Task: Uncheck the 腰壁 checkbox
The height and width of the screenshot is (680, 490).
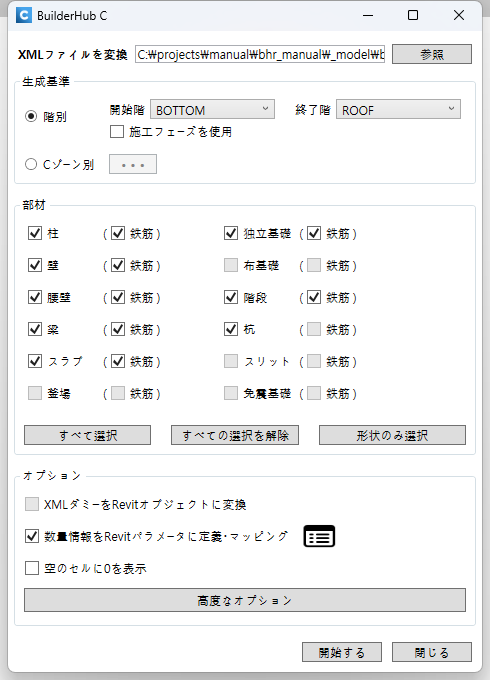Action: coord(35,298)
